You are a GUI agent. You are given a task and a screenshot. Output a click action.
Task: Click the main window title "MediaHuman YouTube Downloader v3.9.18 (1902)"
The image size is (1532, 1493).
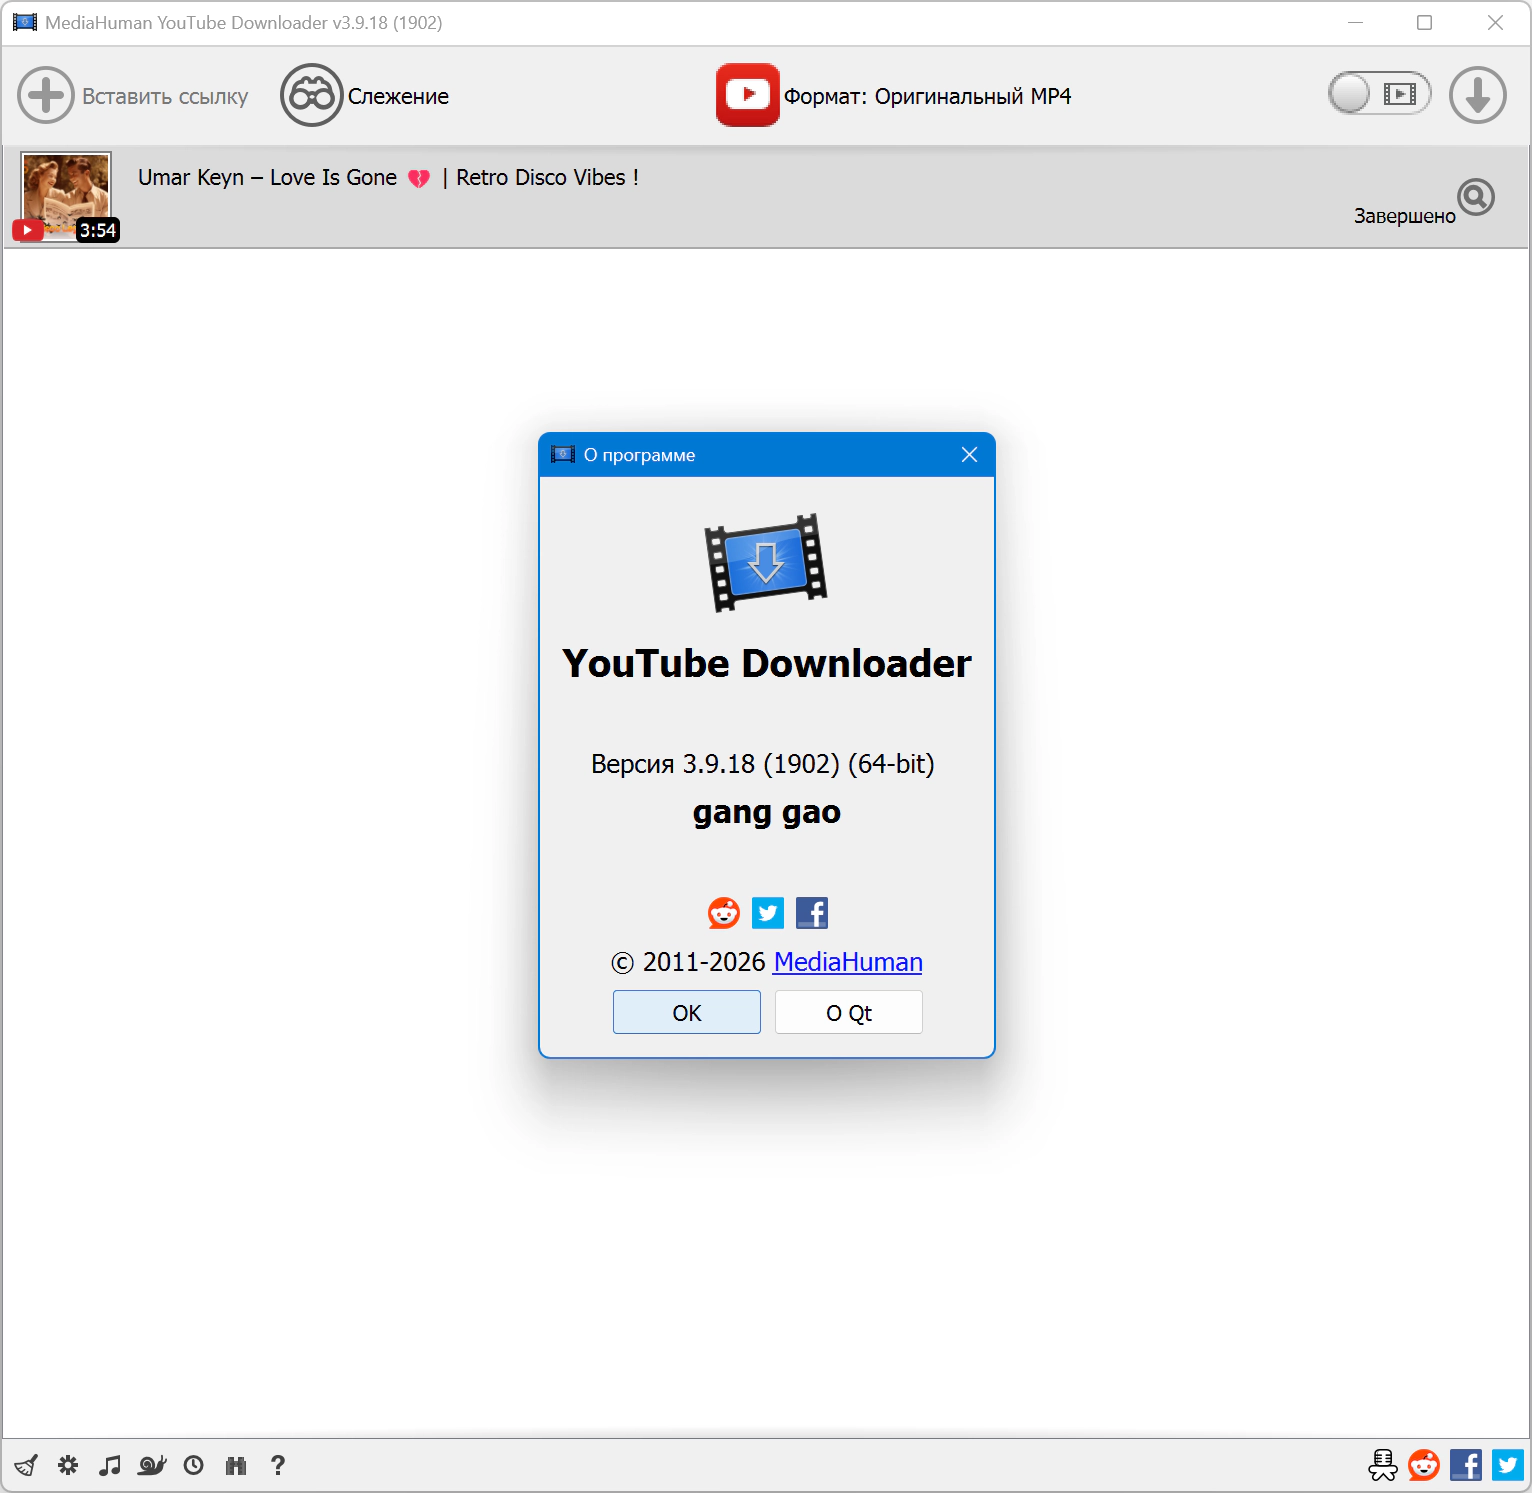pos(244,23)
